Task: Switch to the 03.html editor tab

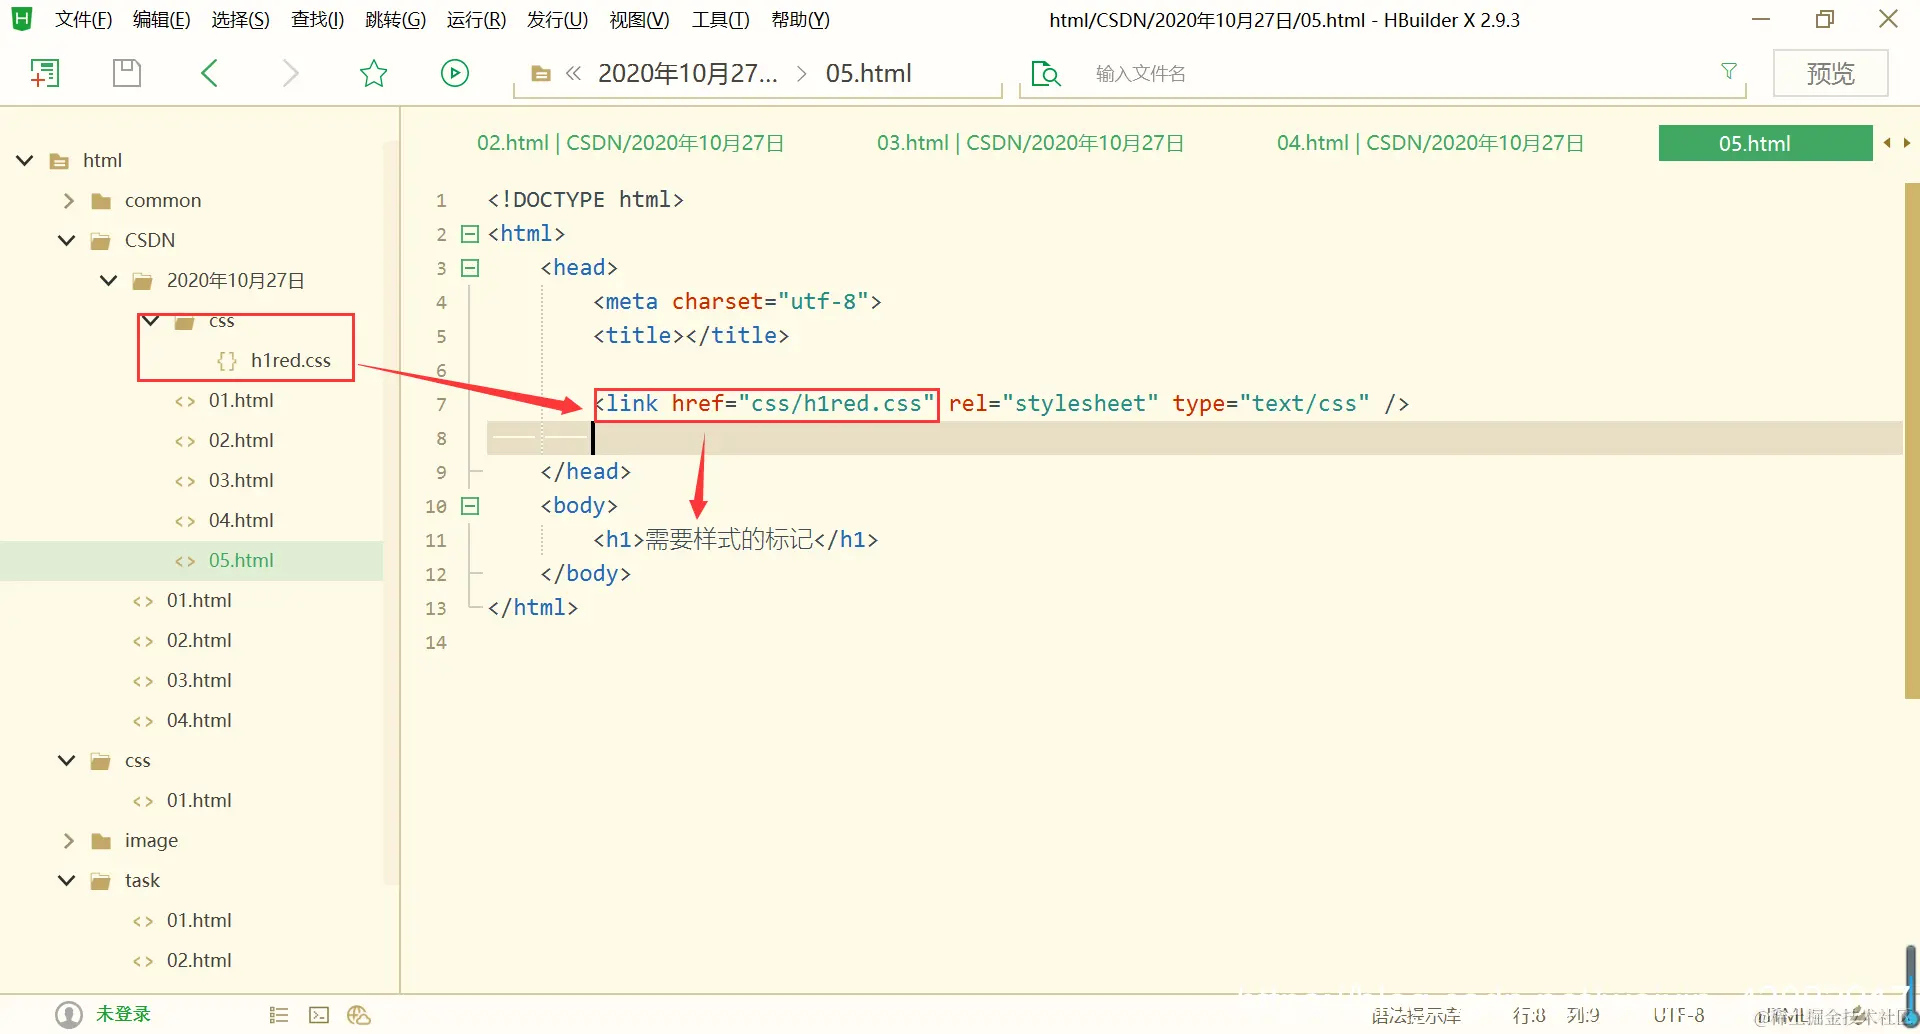Action: (1030, 143)
